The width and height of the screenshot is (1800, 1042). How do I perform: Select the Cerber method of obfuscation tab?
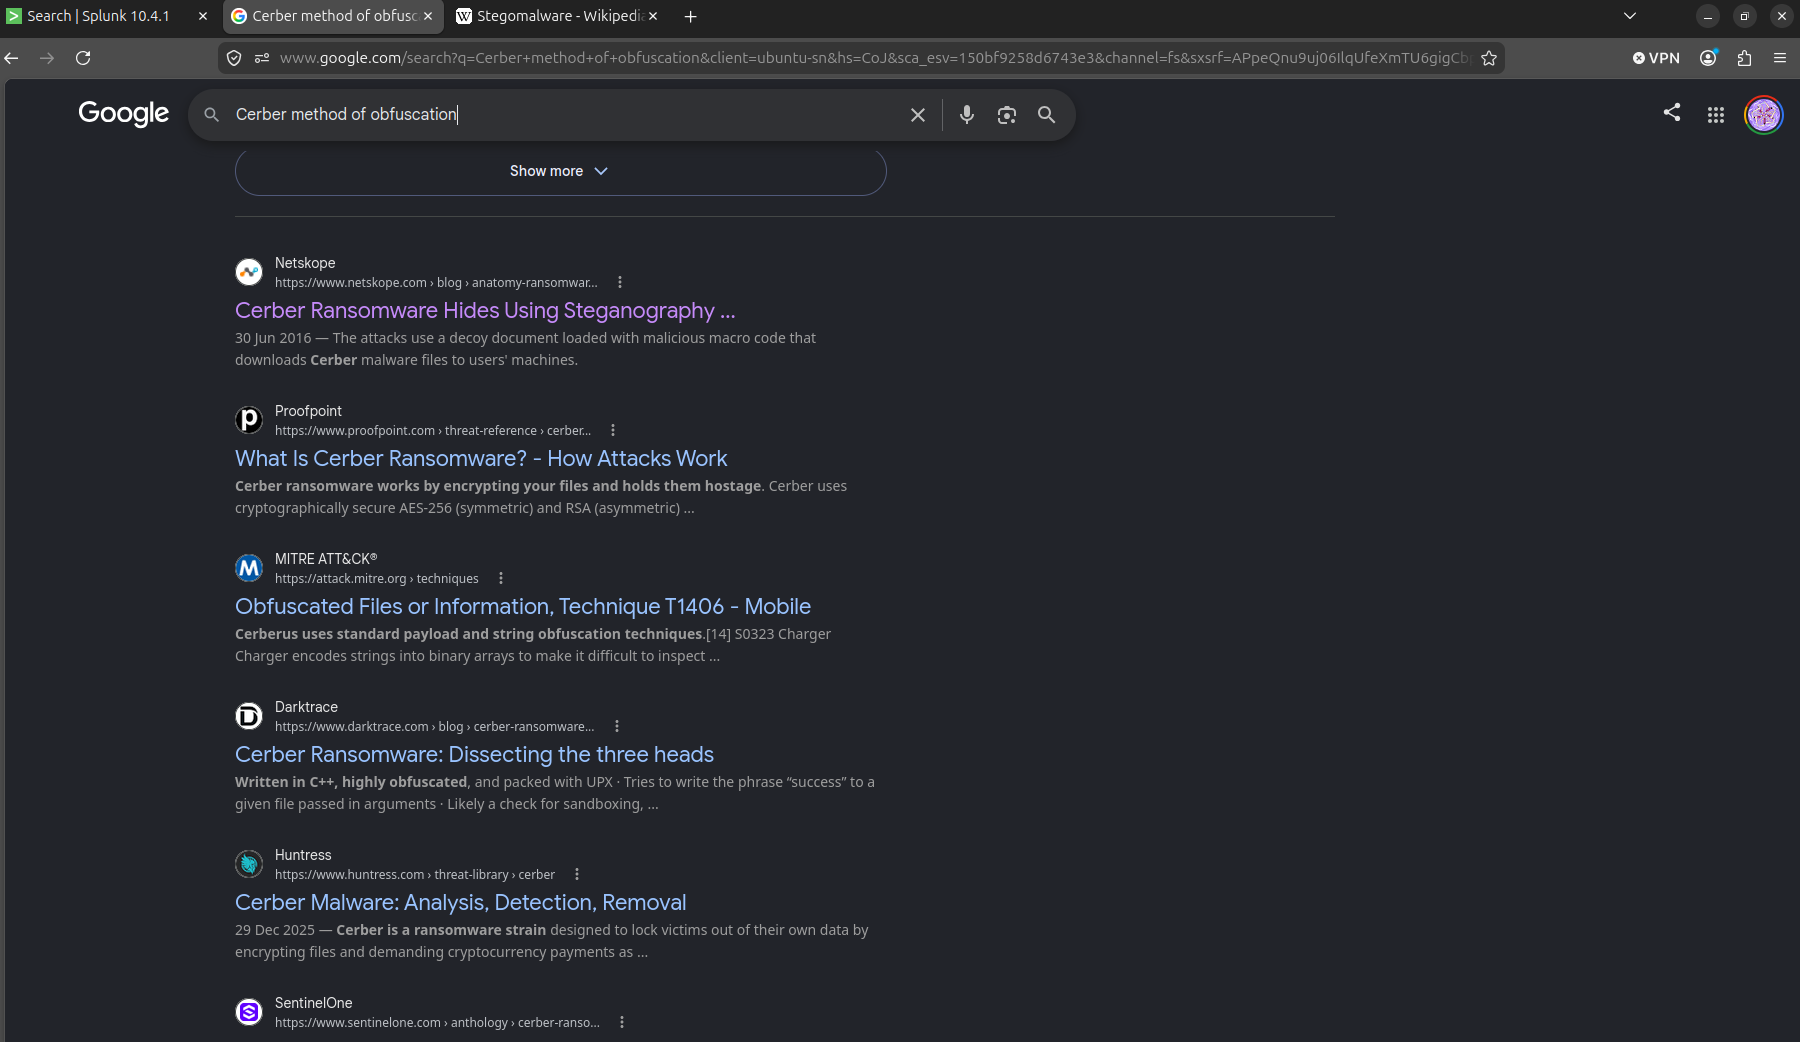[x=334, y=16]
